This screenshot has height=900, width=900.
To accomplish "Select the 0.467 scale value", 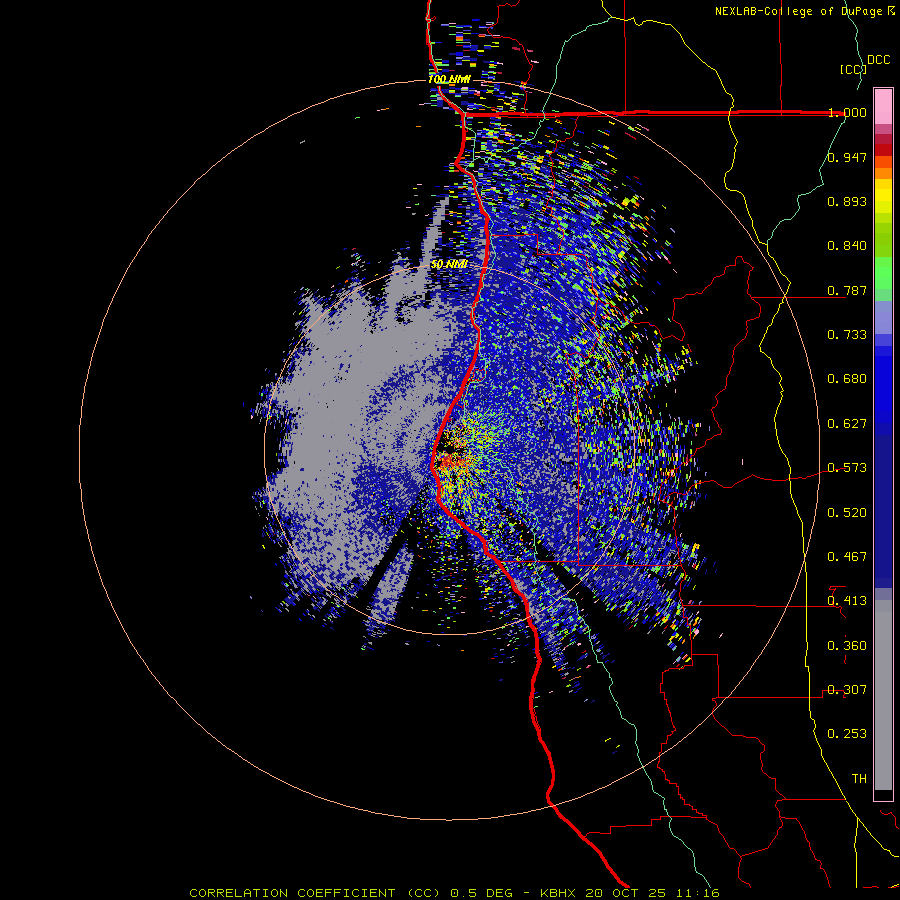I will coord(847,557).
